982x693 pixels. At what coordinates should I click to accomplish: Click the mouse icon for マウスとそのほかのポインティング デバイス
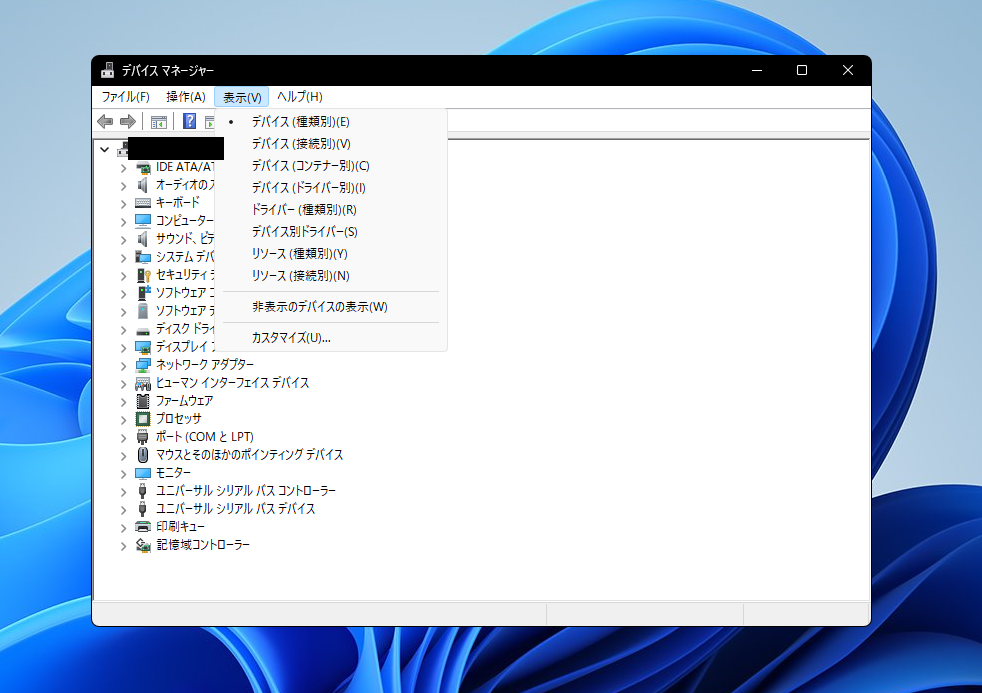click(x=143, y=455)
